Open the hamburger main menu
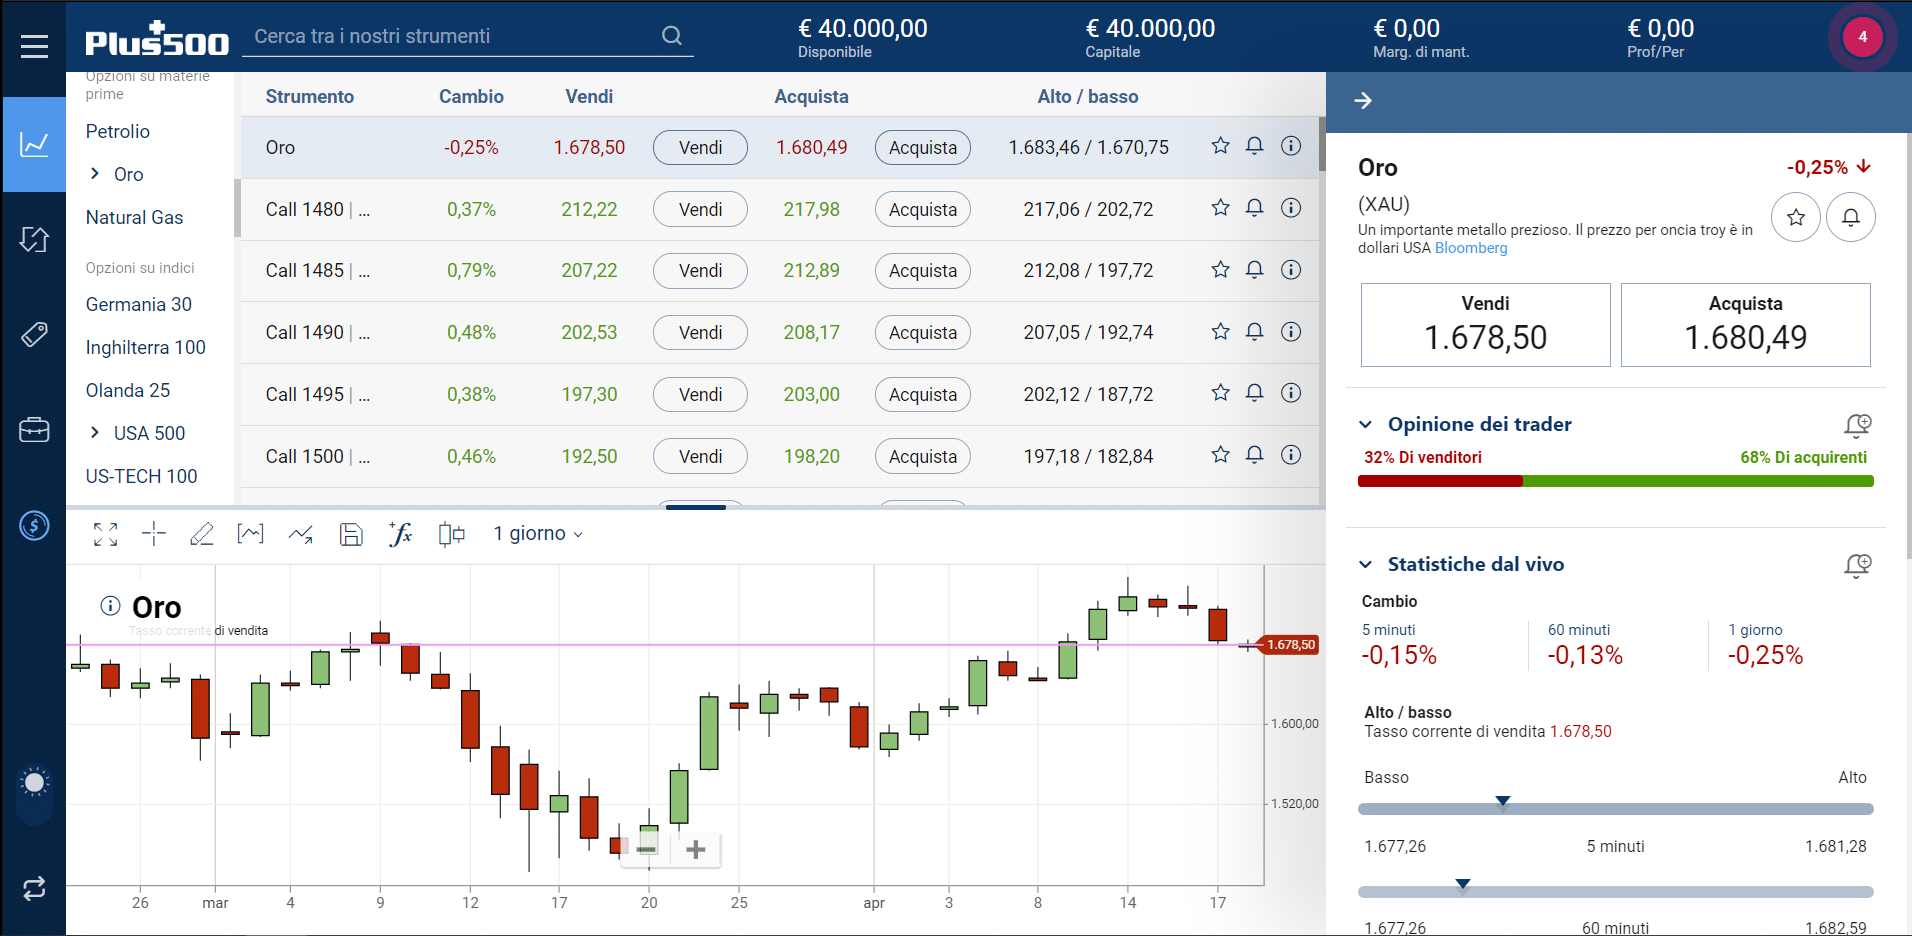Image resolution: width=1912 pixels, height=936 pixels. click(x=34, y=46)
